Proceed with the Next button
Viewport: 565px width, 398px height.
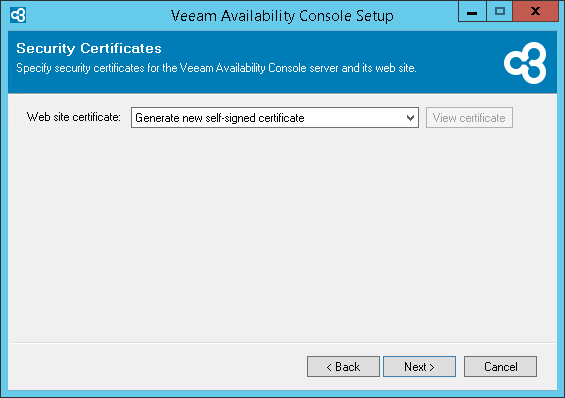click(x=419, y=367)
